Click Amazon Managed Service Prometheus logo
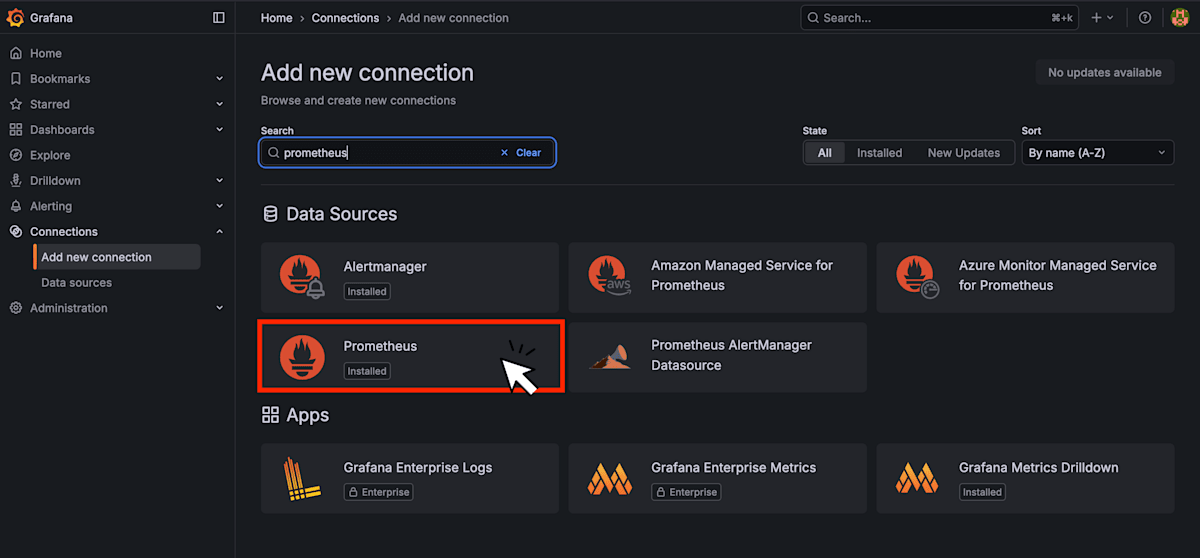This screenshot has width=1200, height=558. [610, 276]
